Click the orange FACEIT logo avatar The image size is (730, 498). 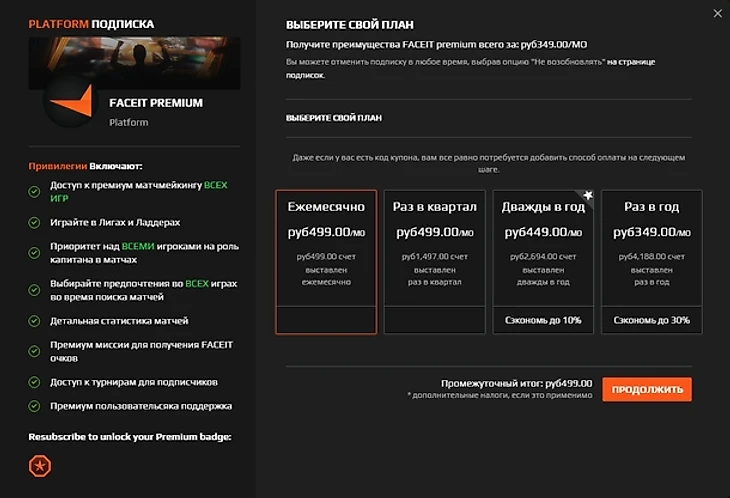(x=70, y=101)
